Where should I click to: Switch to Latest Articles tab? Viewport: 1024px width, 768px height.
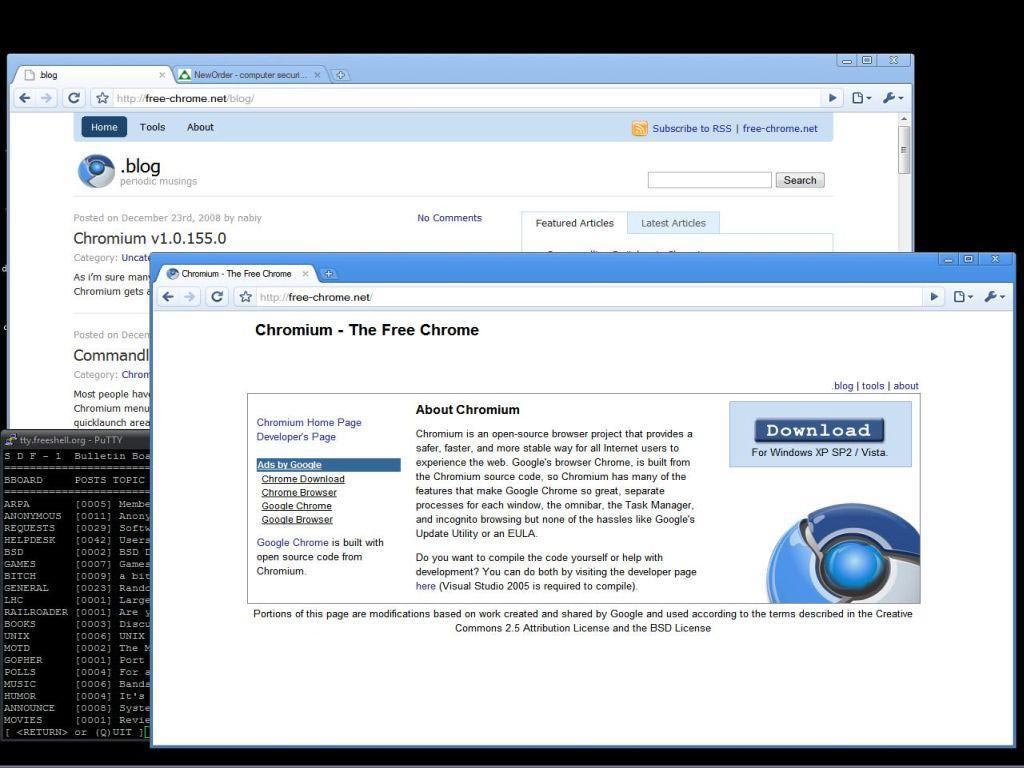673,223
